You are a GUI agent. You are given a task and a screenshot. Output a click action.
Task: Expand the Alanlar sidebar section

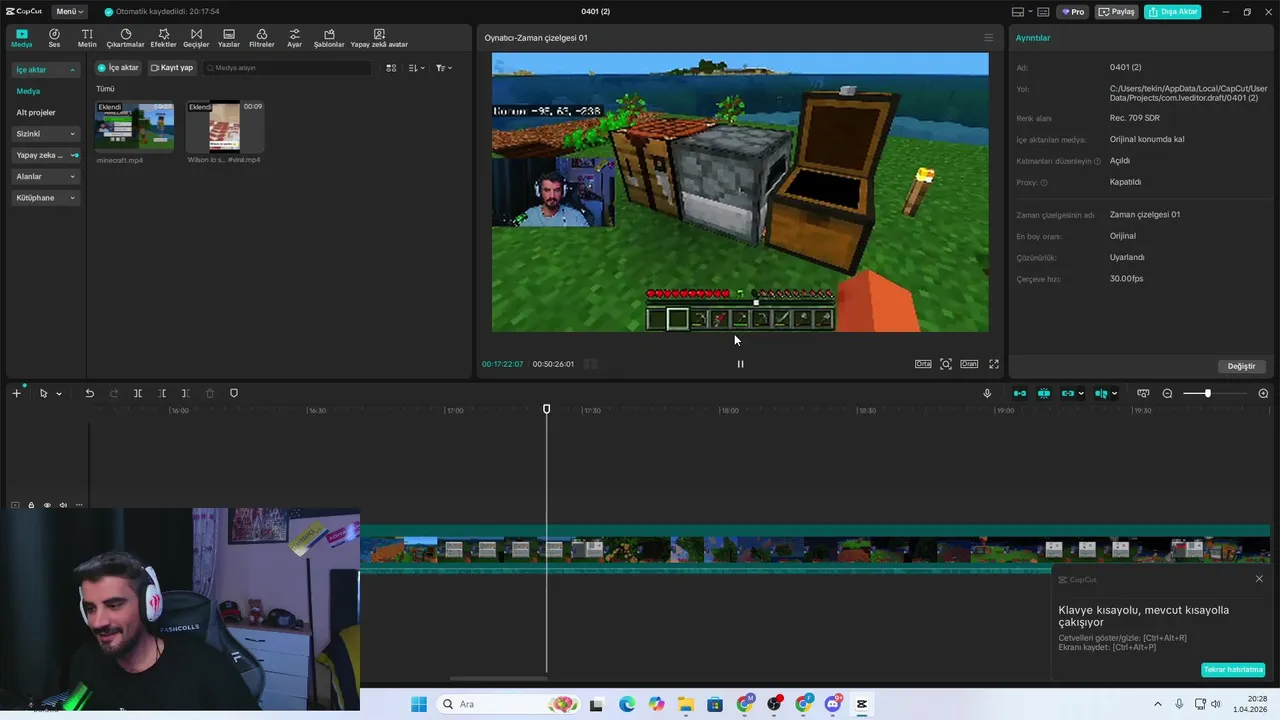[45, 177]
